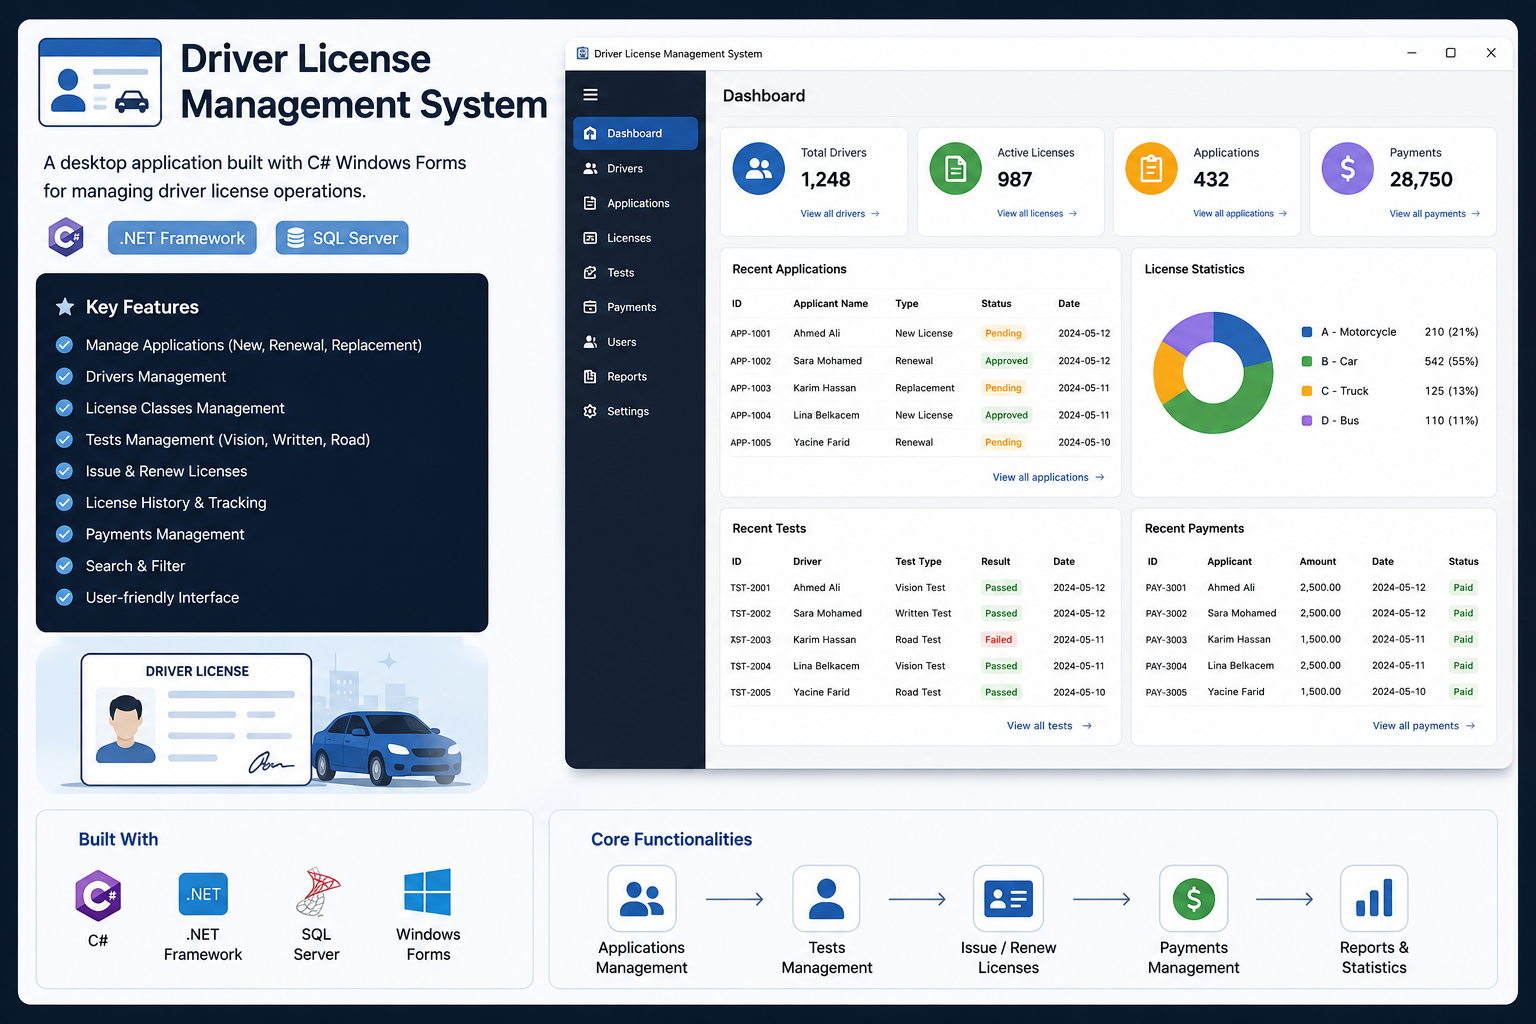
Task: Click the app icon in window title bar
Action: (x=582, y=54)
